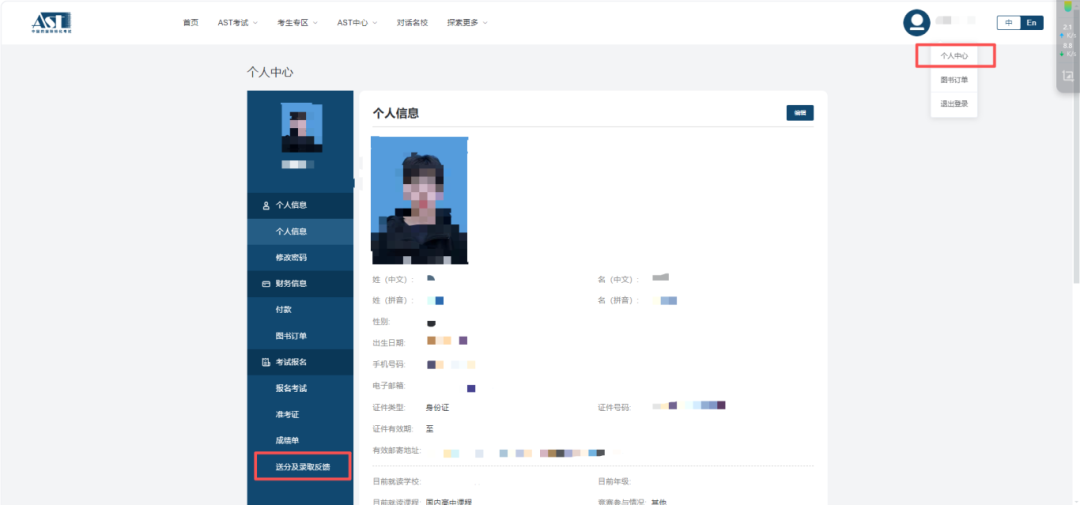Viewport: 1080px width, 505px height.
Task: Click the form icon beside 考试报名
Action: (266, 362)
